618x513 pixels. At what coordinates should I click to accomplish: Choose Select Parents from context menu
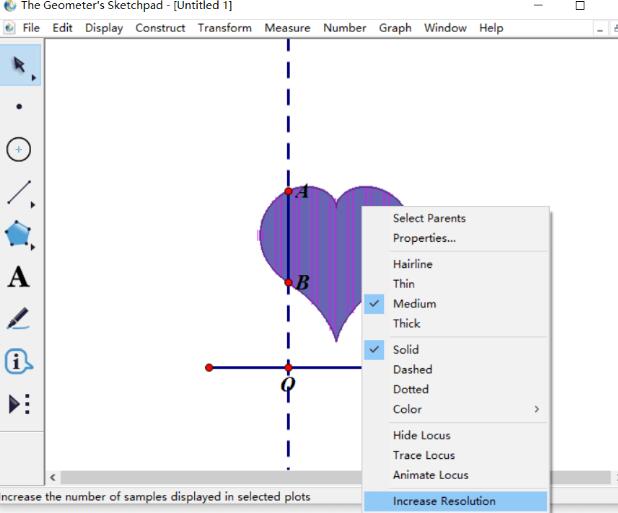(x=456, y=218)
